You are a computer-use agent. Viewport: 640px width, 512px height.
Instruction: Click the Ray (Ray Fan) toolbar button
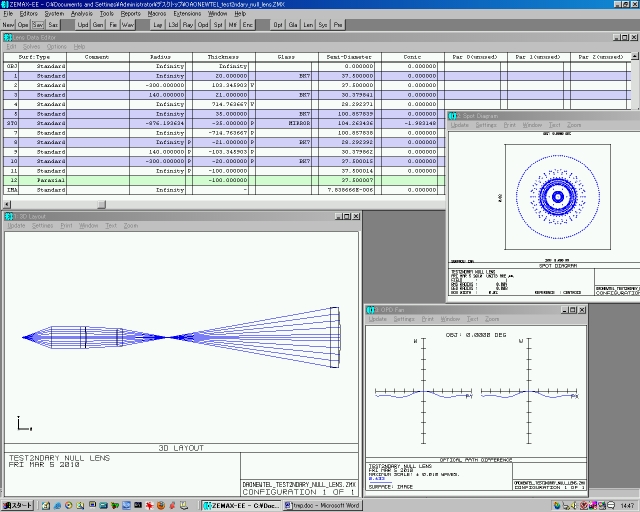(188, 25)
